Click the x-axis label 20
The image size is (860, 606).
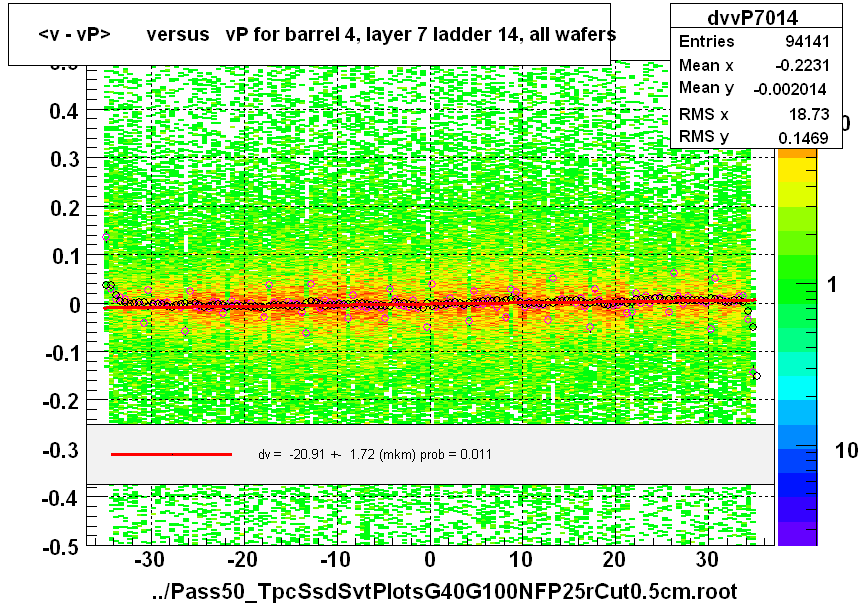(x=614, y=560)
